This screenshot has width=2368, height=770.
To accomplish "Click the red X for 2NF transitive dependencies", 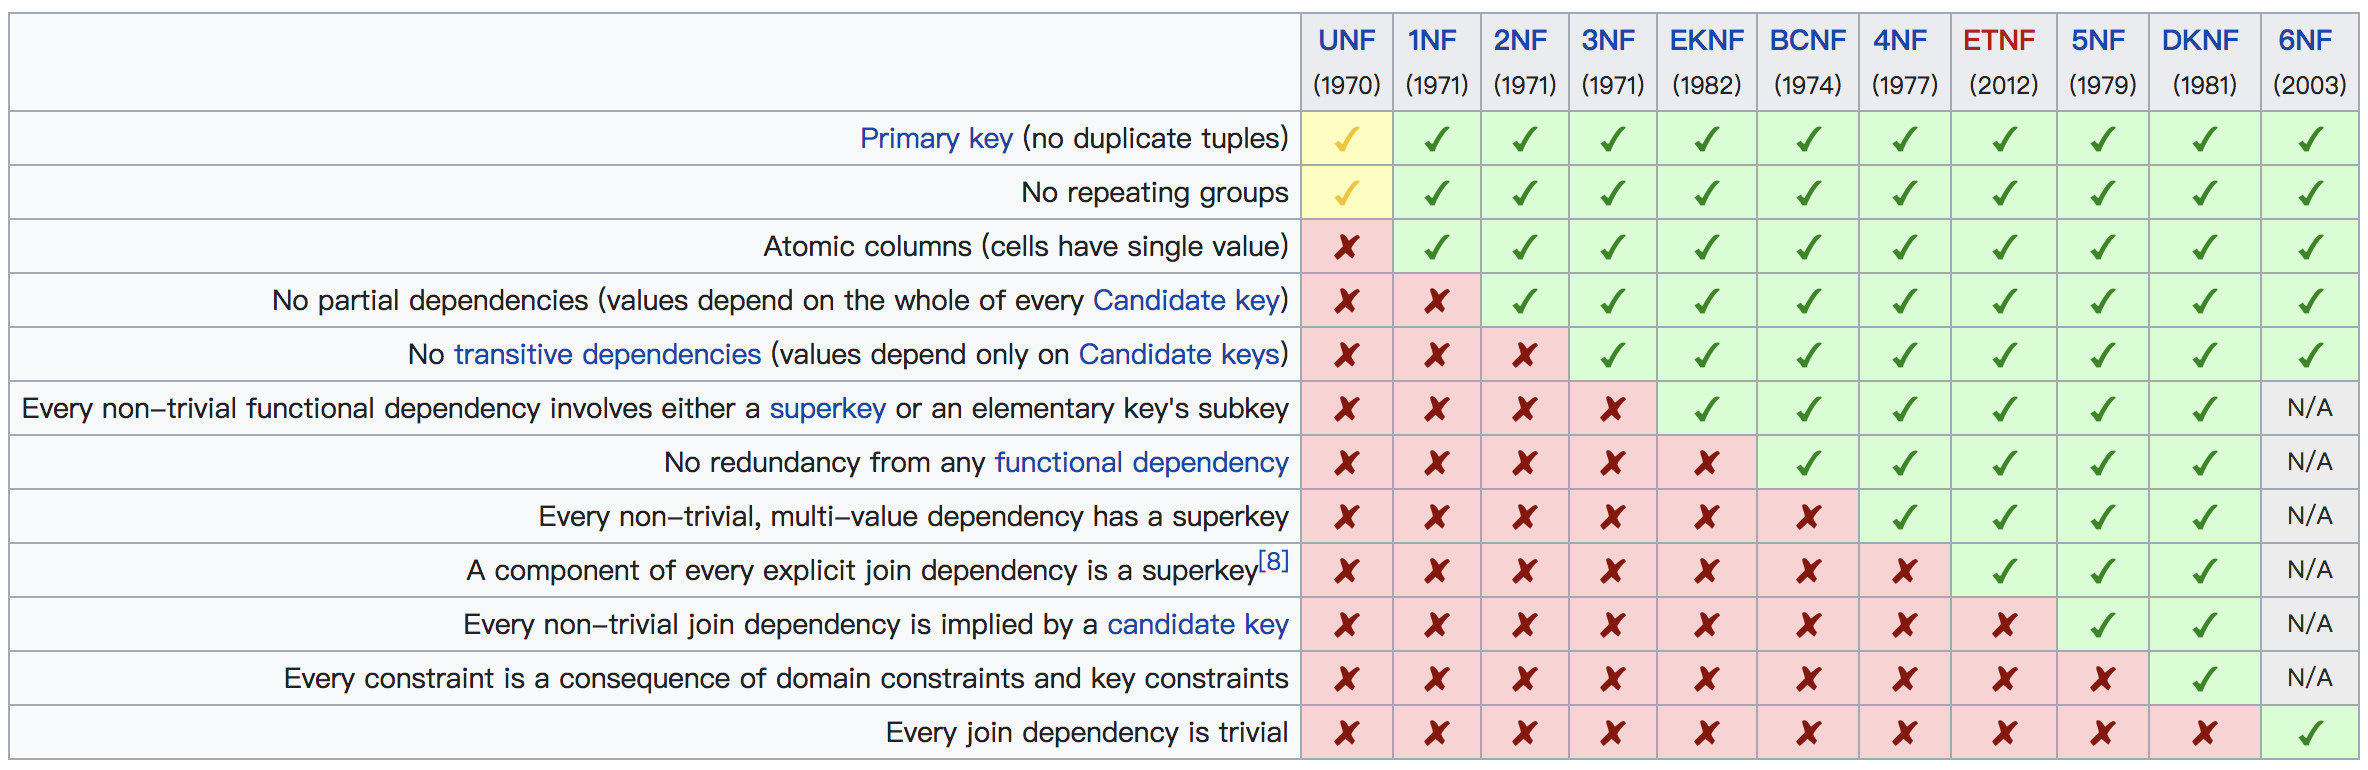I will [x=1524, y=355].
